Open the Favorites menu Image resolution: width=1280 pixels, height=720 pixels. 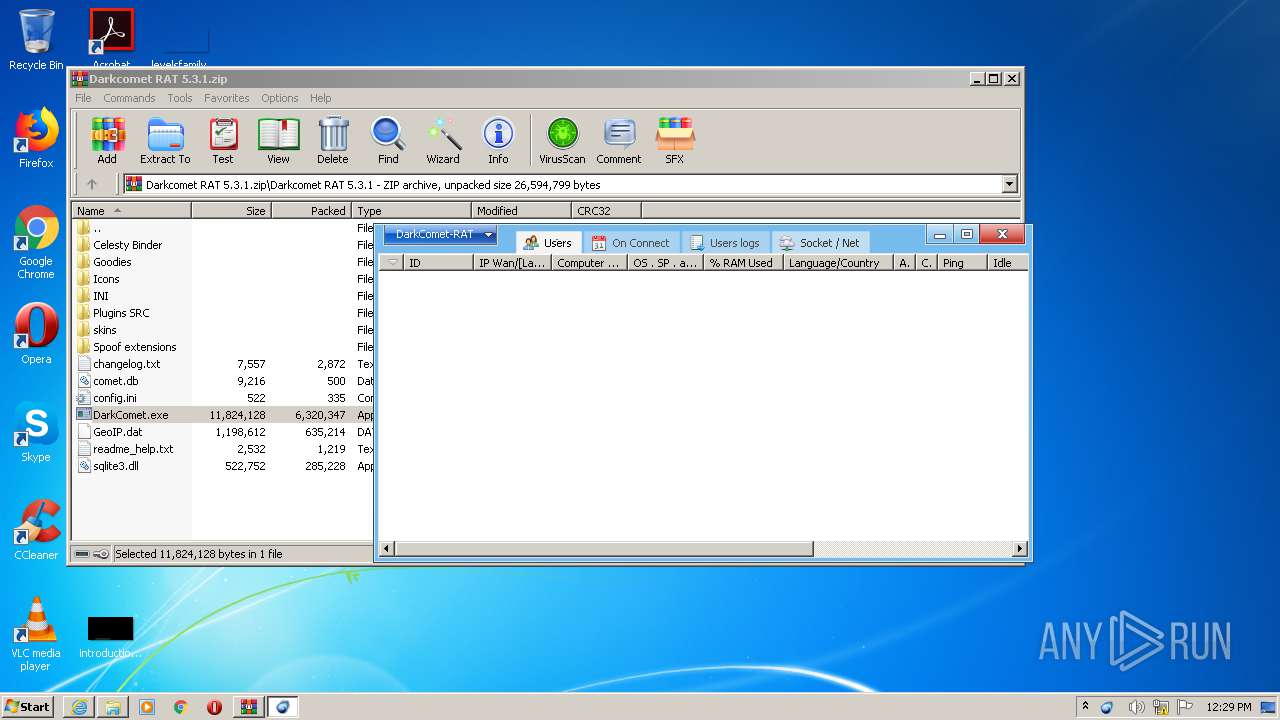227,98
